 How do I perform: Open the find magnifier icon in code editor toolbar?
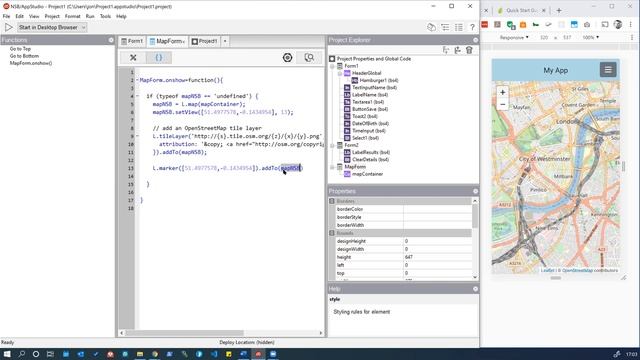point(309,58)
